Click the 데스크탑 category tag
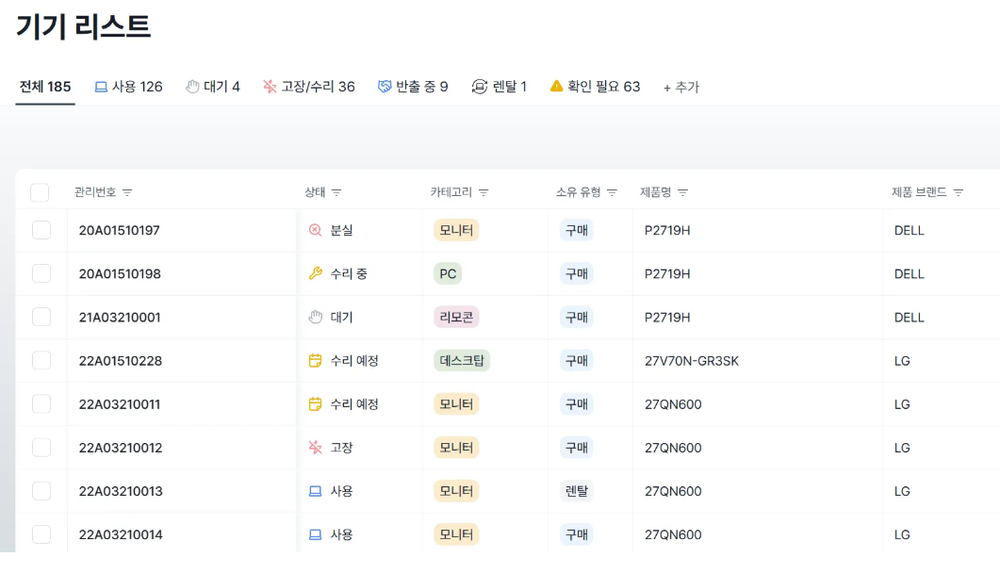 (x=462, y=360)
